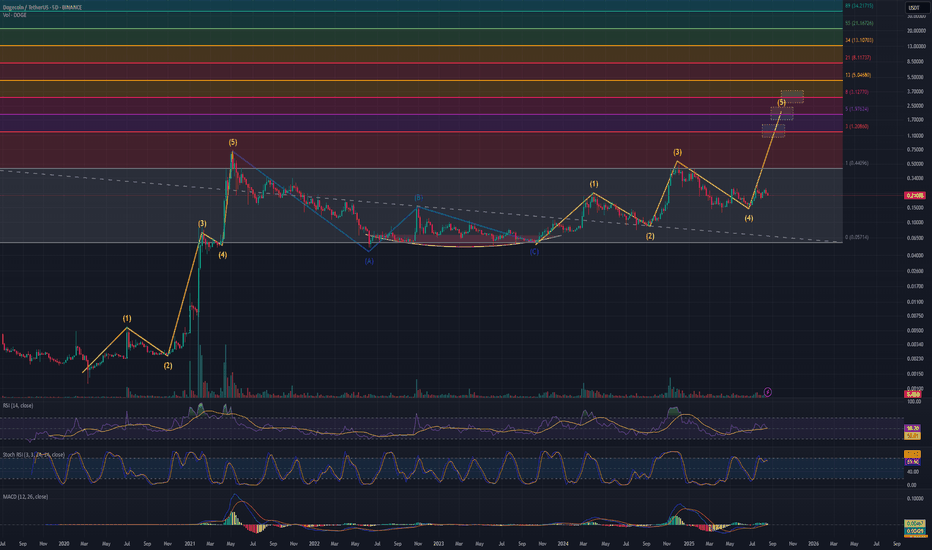Click the 0.34000 price axis label

[916, 178]
